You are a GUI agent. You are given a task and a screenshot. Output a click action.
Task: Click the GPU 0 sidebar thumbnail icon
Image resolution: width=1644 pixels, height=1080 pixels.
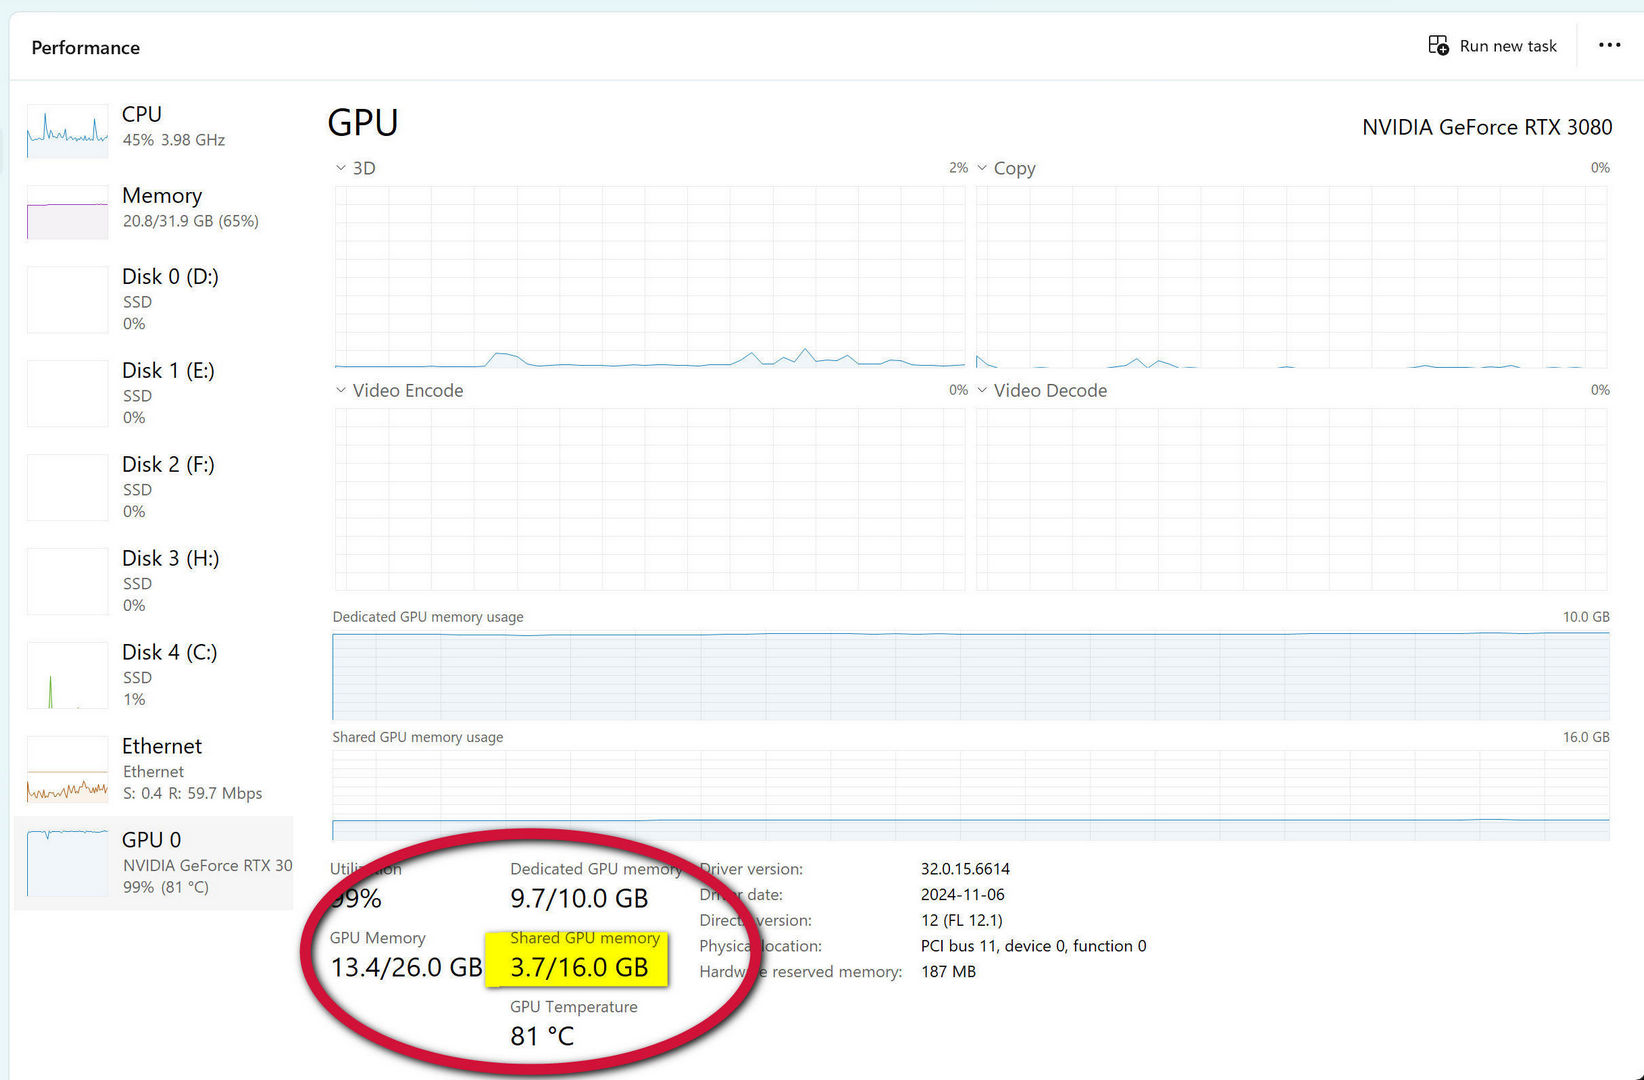(66, 861)
